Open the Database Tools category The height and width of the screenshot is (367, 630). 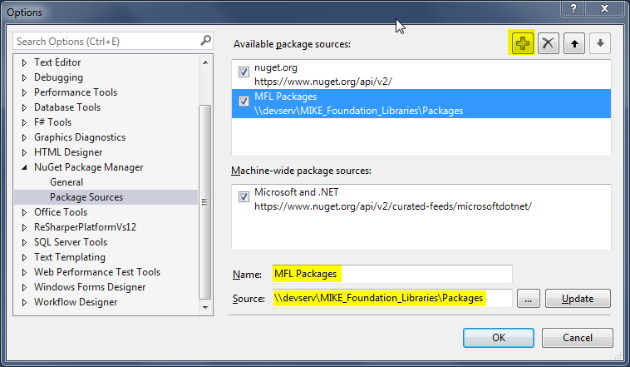click(67, 107)
